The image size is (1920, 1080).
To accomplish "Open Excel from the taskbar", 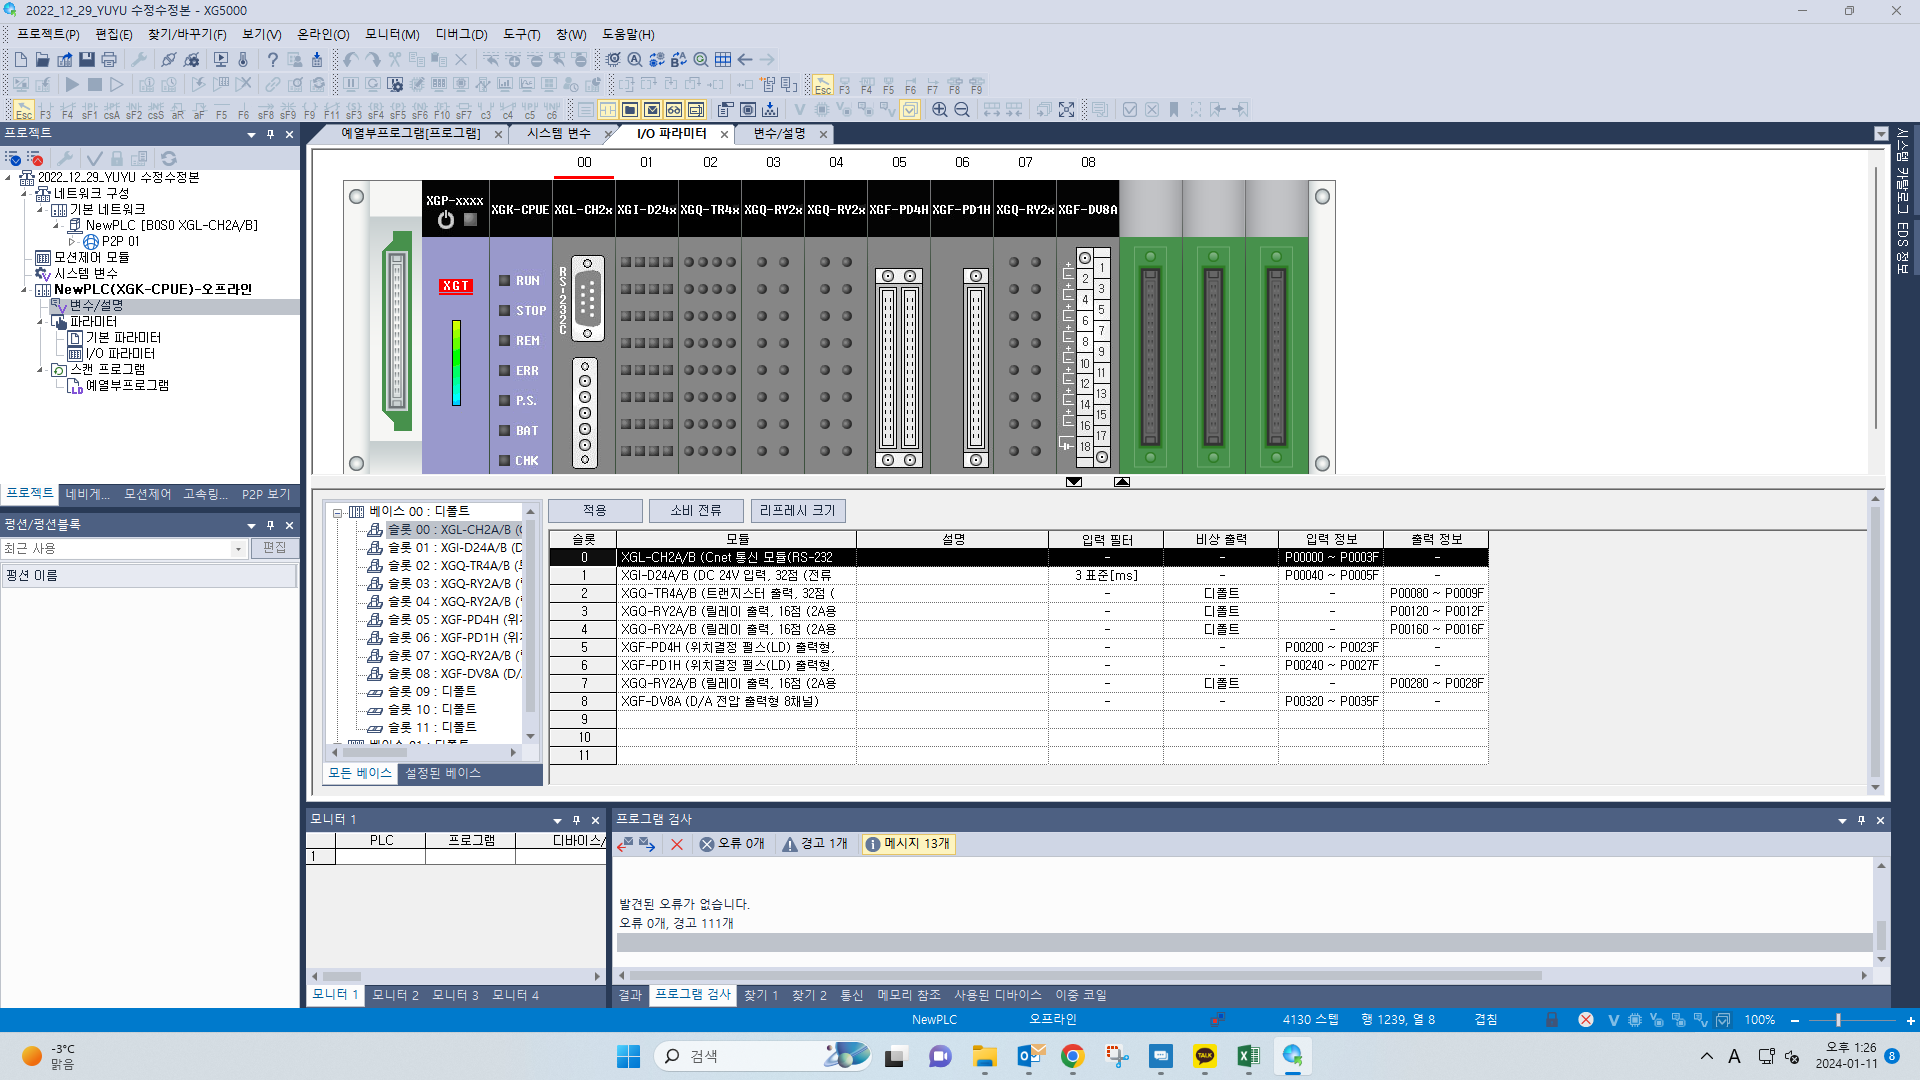I will [1248, 1056].
